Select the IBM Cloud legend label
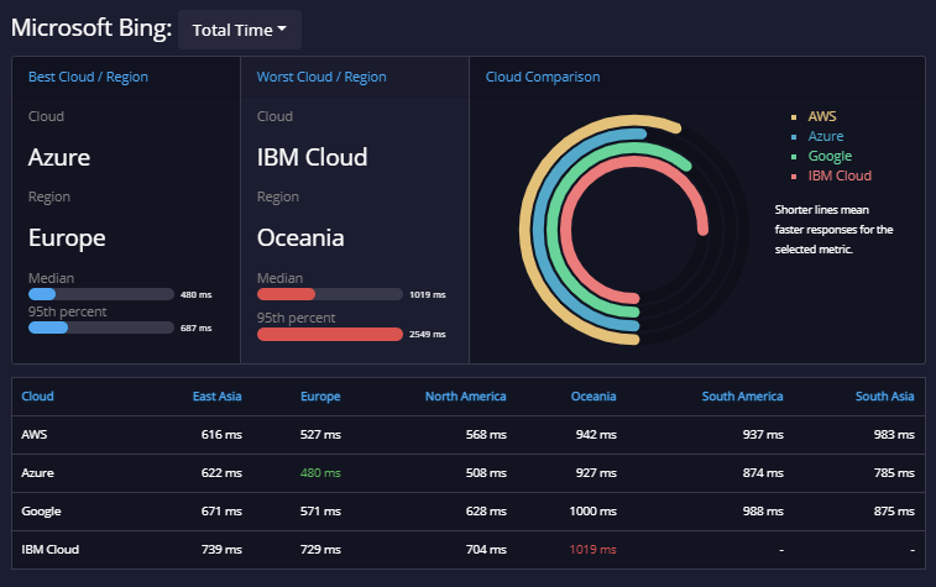This screenshot has width=936, height=588. click(839, 176)
